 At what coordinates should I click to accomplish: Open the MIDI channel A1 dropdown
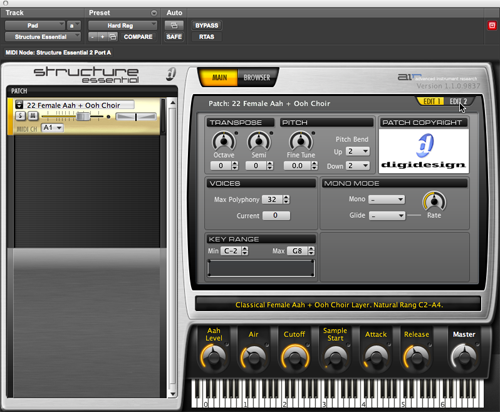pyautogui.click(x=52, y=128)
